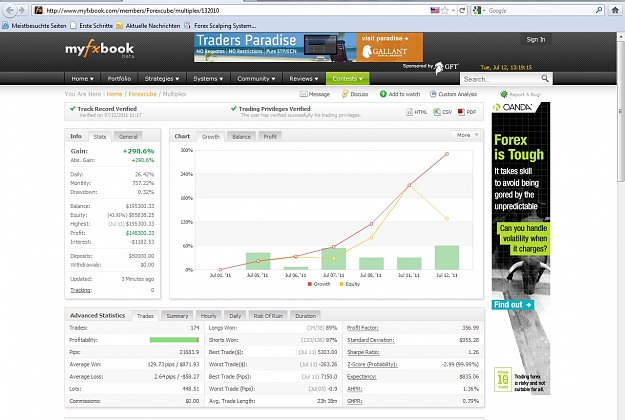Image resolution: width=625 pixels, height=420 pixels.
Task: Open the Home menu dropdown
Action: click(x=82, y=79)
